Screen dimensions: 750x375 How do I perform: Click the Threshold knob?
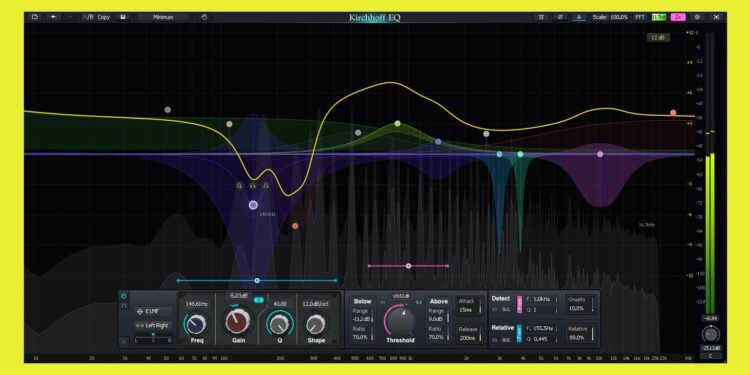(400, 321)
